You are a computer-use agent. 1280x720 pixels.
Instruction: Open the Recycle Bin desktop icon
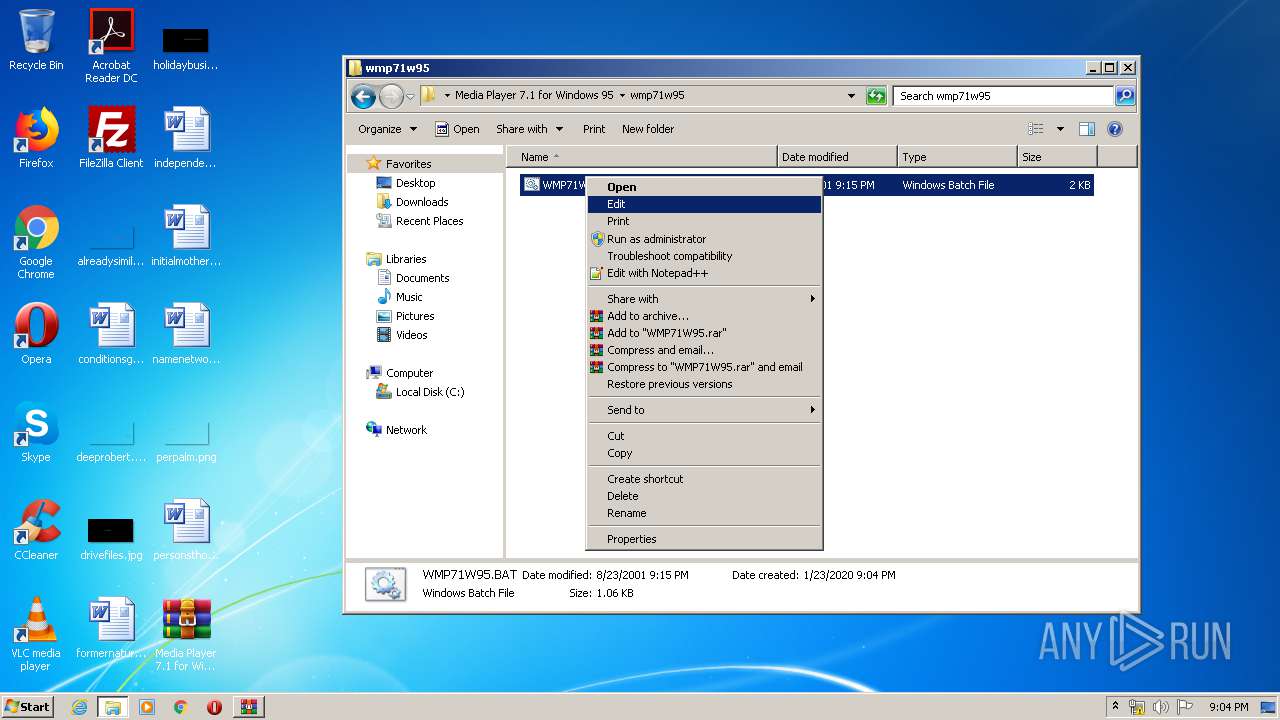pyautogui.click(x=36, y=40)
